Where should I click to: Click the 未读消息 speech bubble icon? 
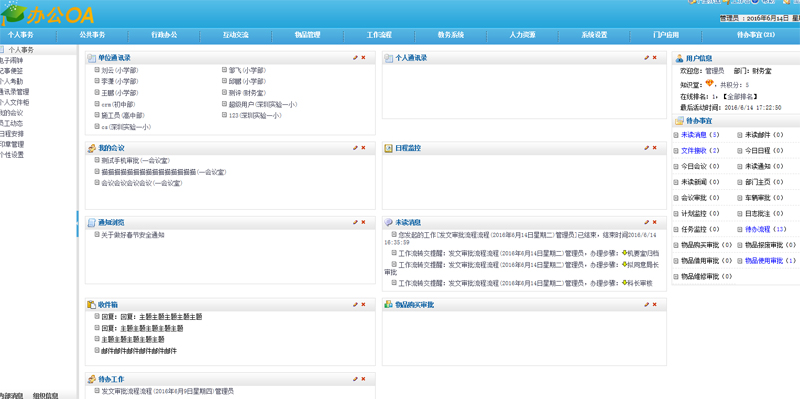pyautogui.click(x=389, y=222)
